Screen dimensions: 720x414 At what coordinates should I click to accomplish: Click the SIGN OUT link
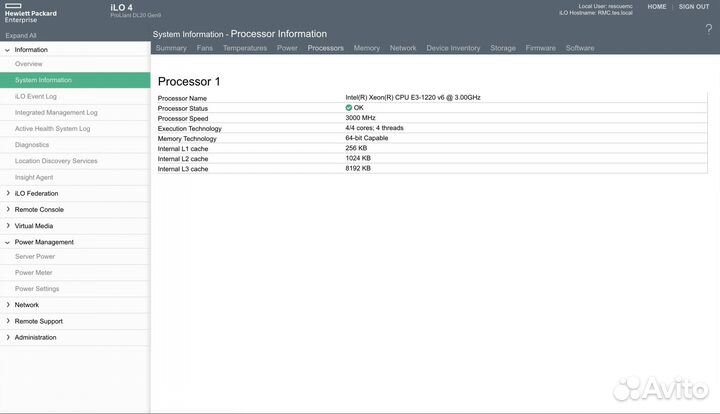point(694,7)
